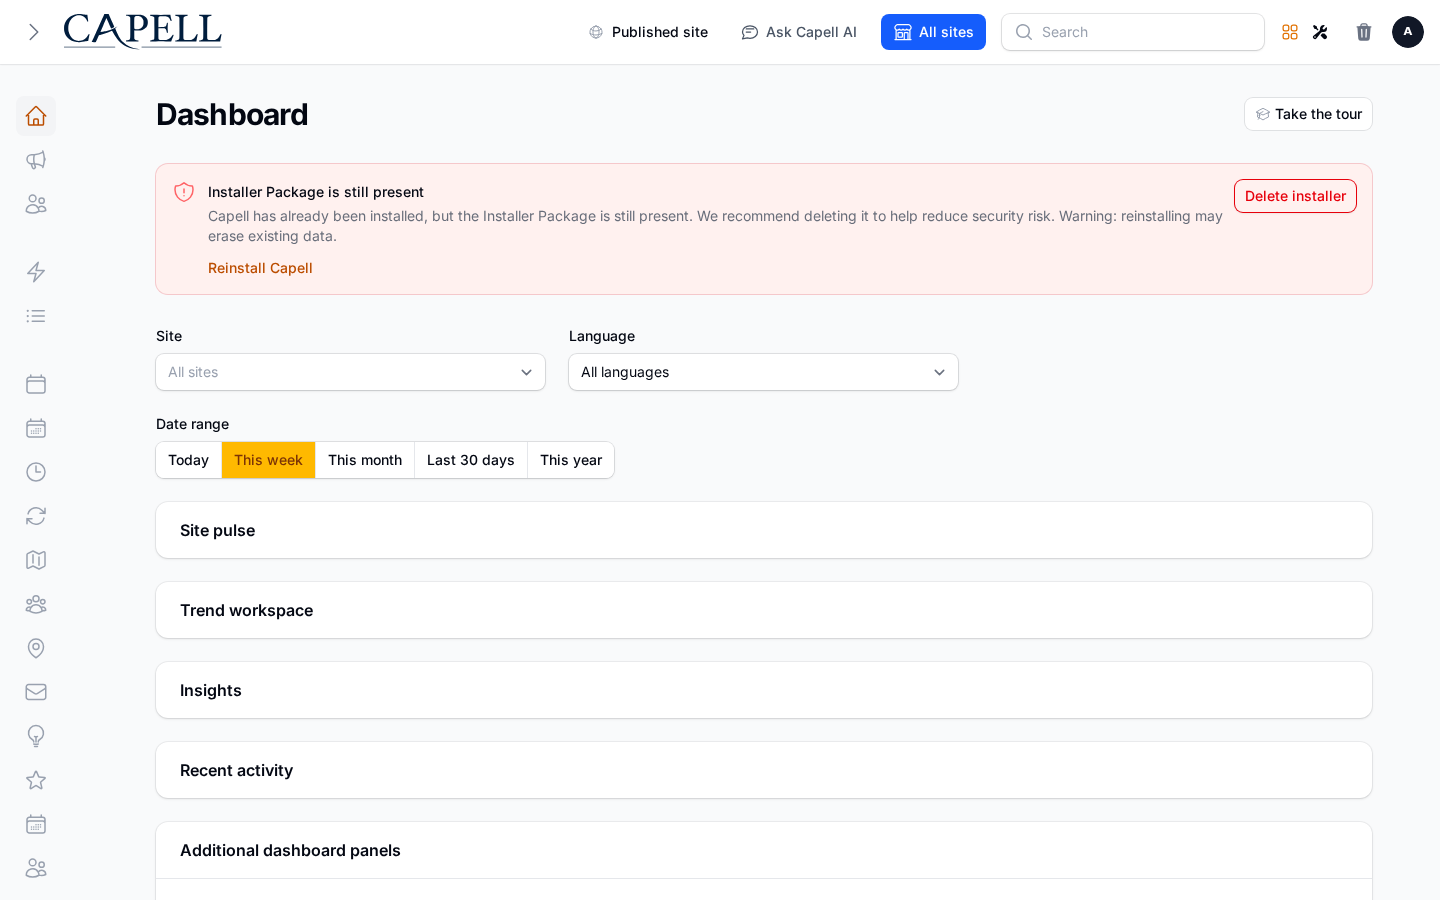This screenshot has height=900, width=1440.
Task: Expand the Insights panel
Action: 764,690
